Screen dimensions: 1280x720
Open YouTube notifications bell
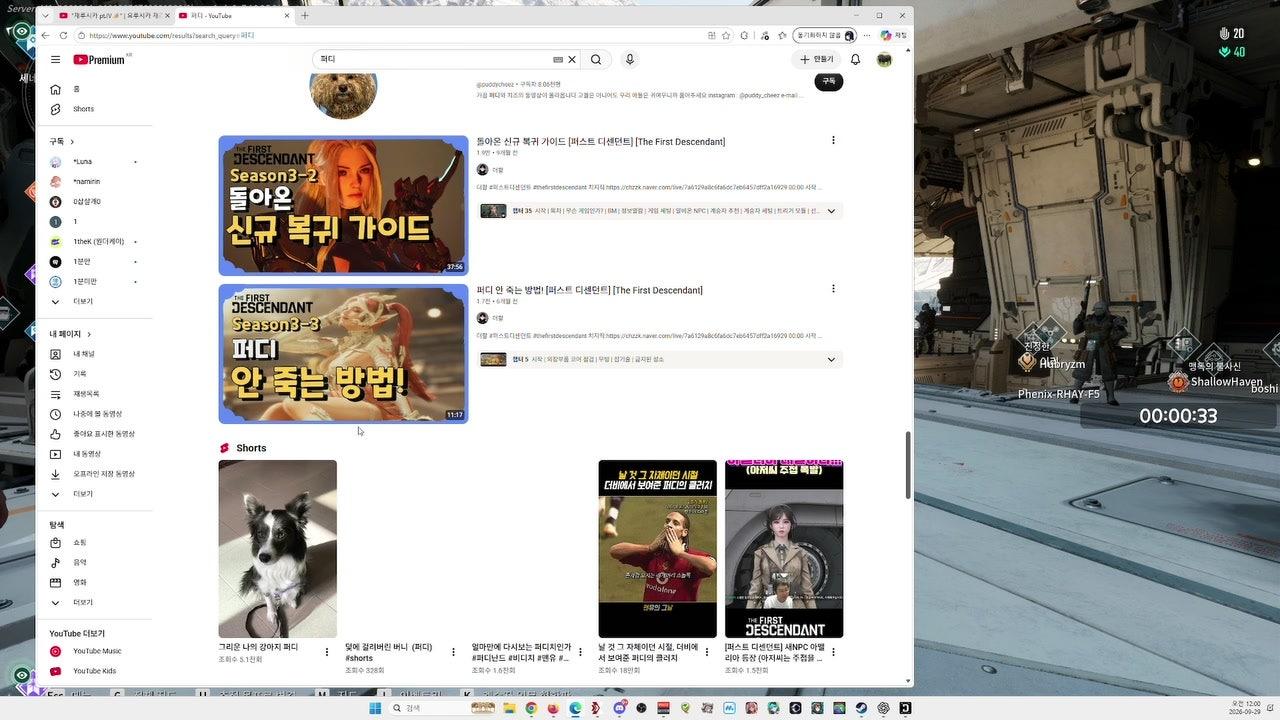(x=855, y=60)
